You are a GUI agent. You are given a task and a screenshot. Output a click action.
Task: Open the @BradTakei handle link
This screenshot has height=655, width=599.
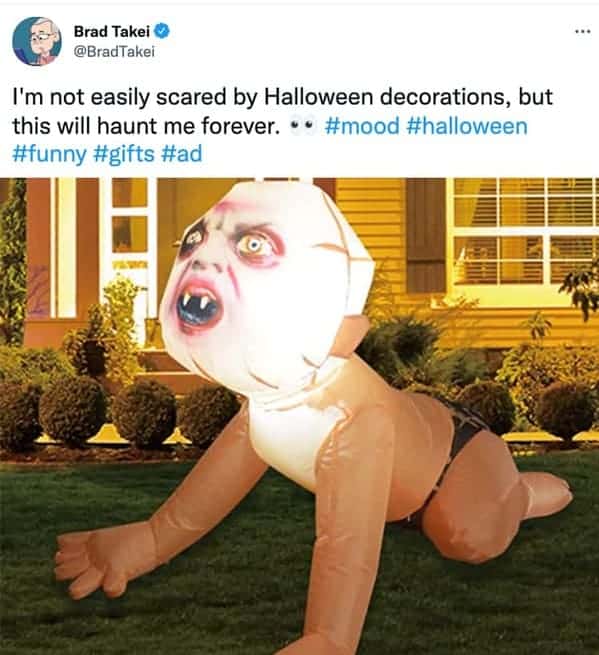[114, 51]
